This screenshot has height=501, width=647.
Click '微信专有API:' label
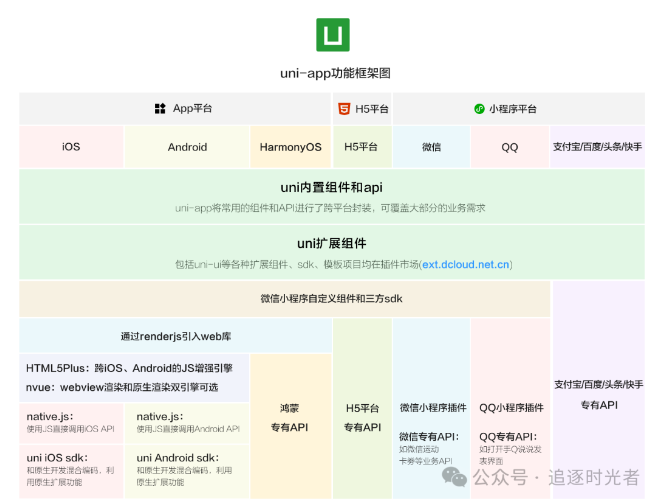(429, 437)
